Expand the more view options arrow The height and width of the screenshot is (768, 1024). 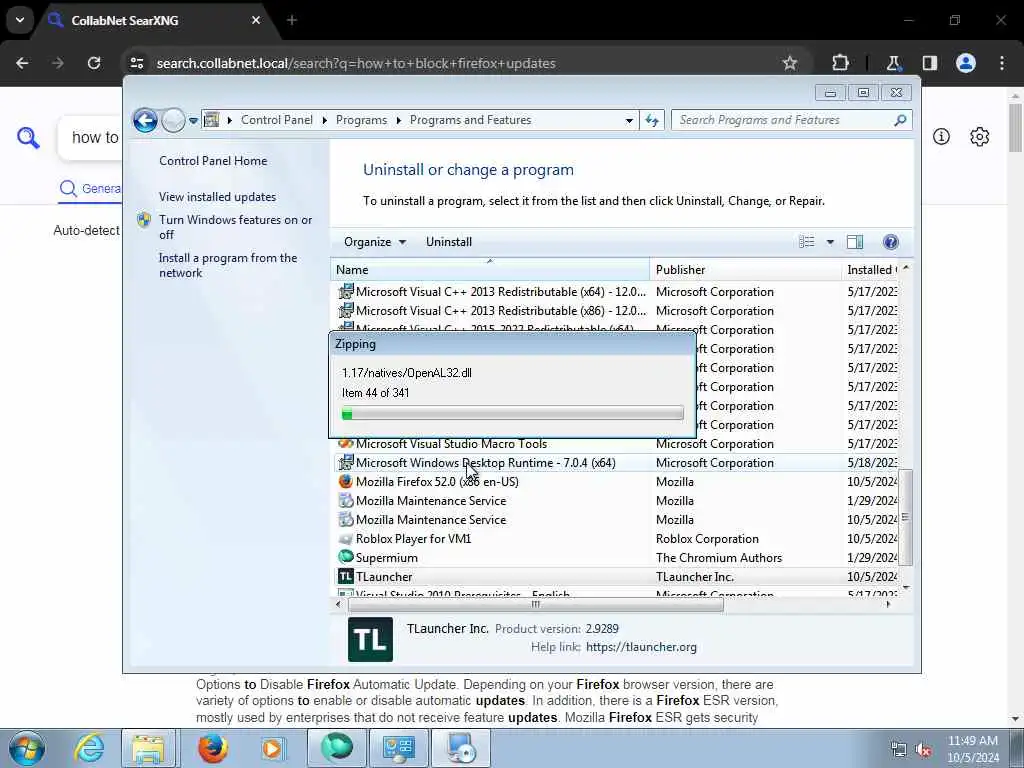(x=830, y=242)
